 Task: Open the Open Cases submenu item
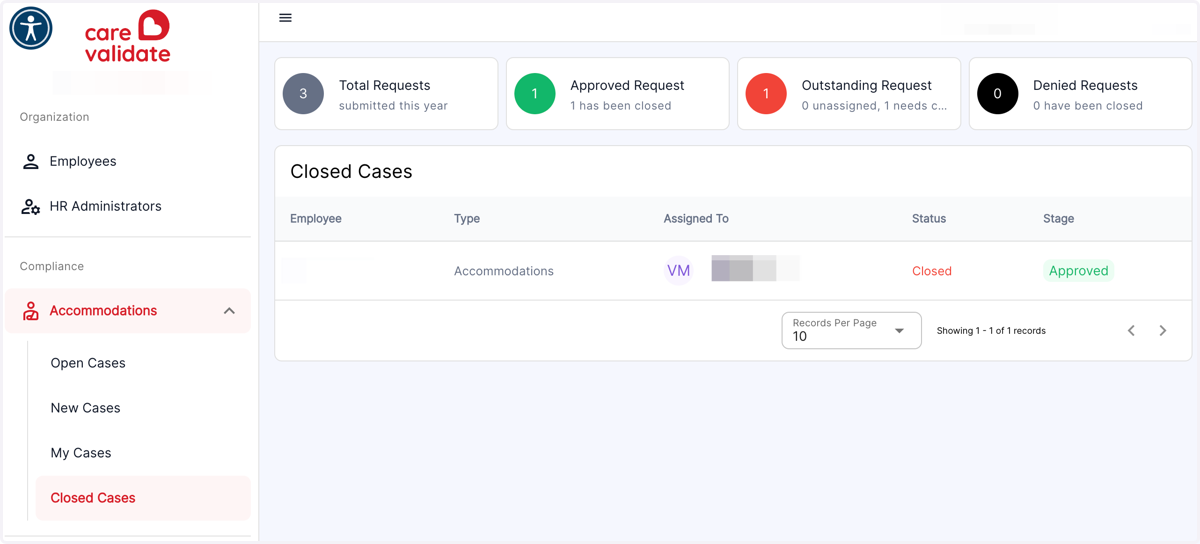143,363
